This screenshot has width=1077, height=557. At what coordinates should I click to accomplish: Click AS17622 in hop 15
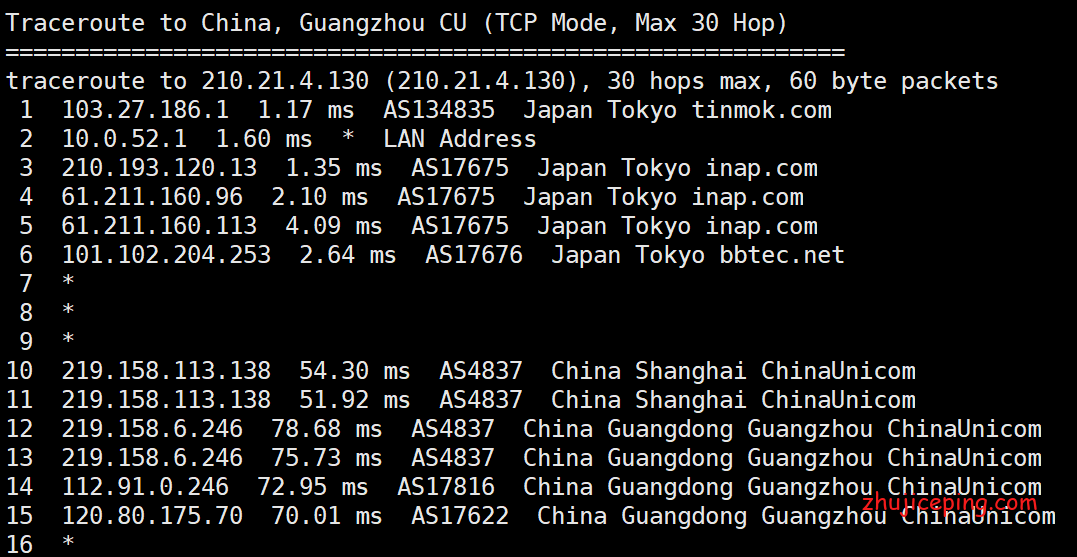[460, 516]
